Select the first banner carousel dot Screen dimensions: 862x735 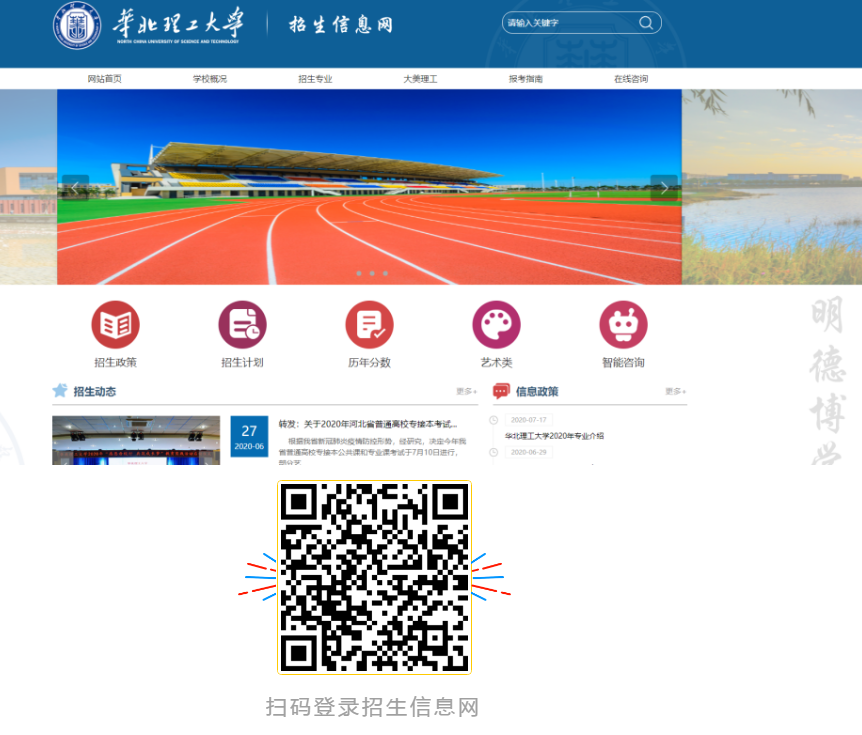[x=359, y=273]
